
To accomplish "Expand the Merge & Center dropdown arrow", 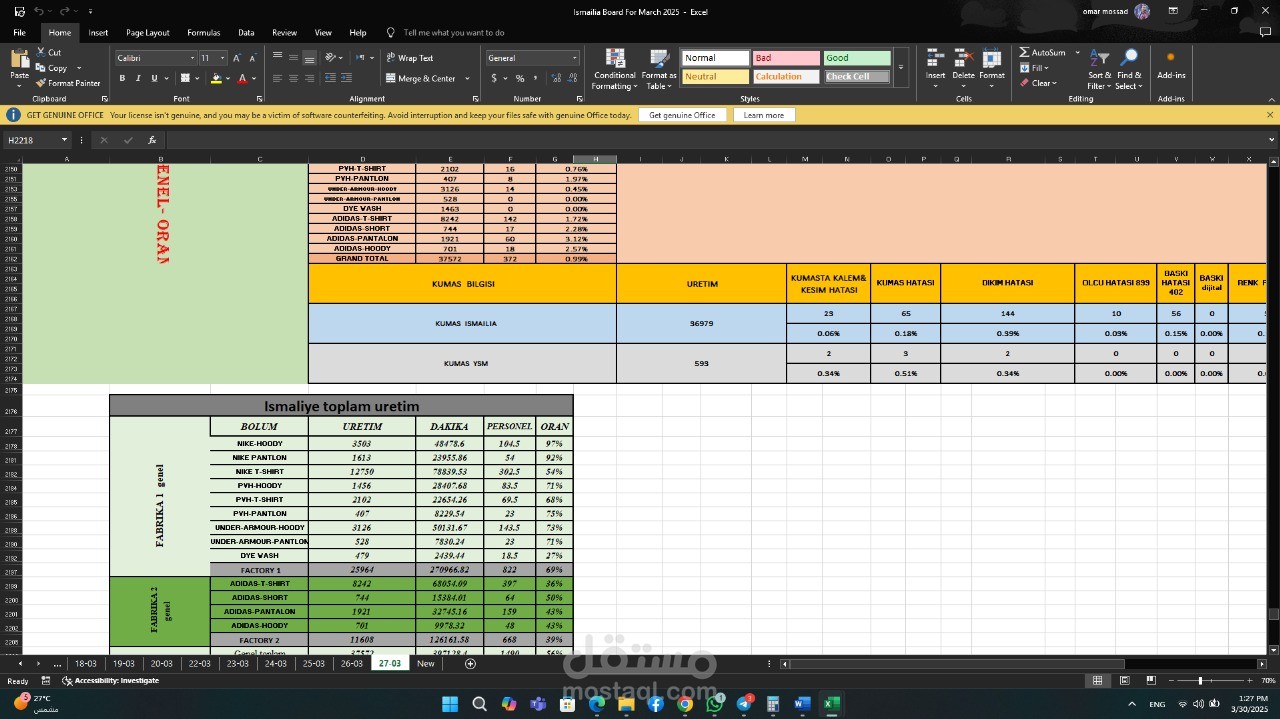I will point(467,78).
